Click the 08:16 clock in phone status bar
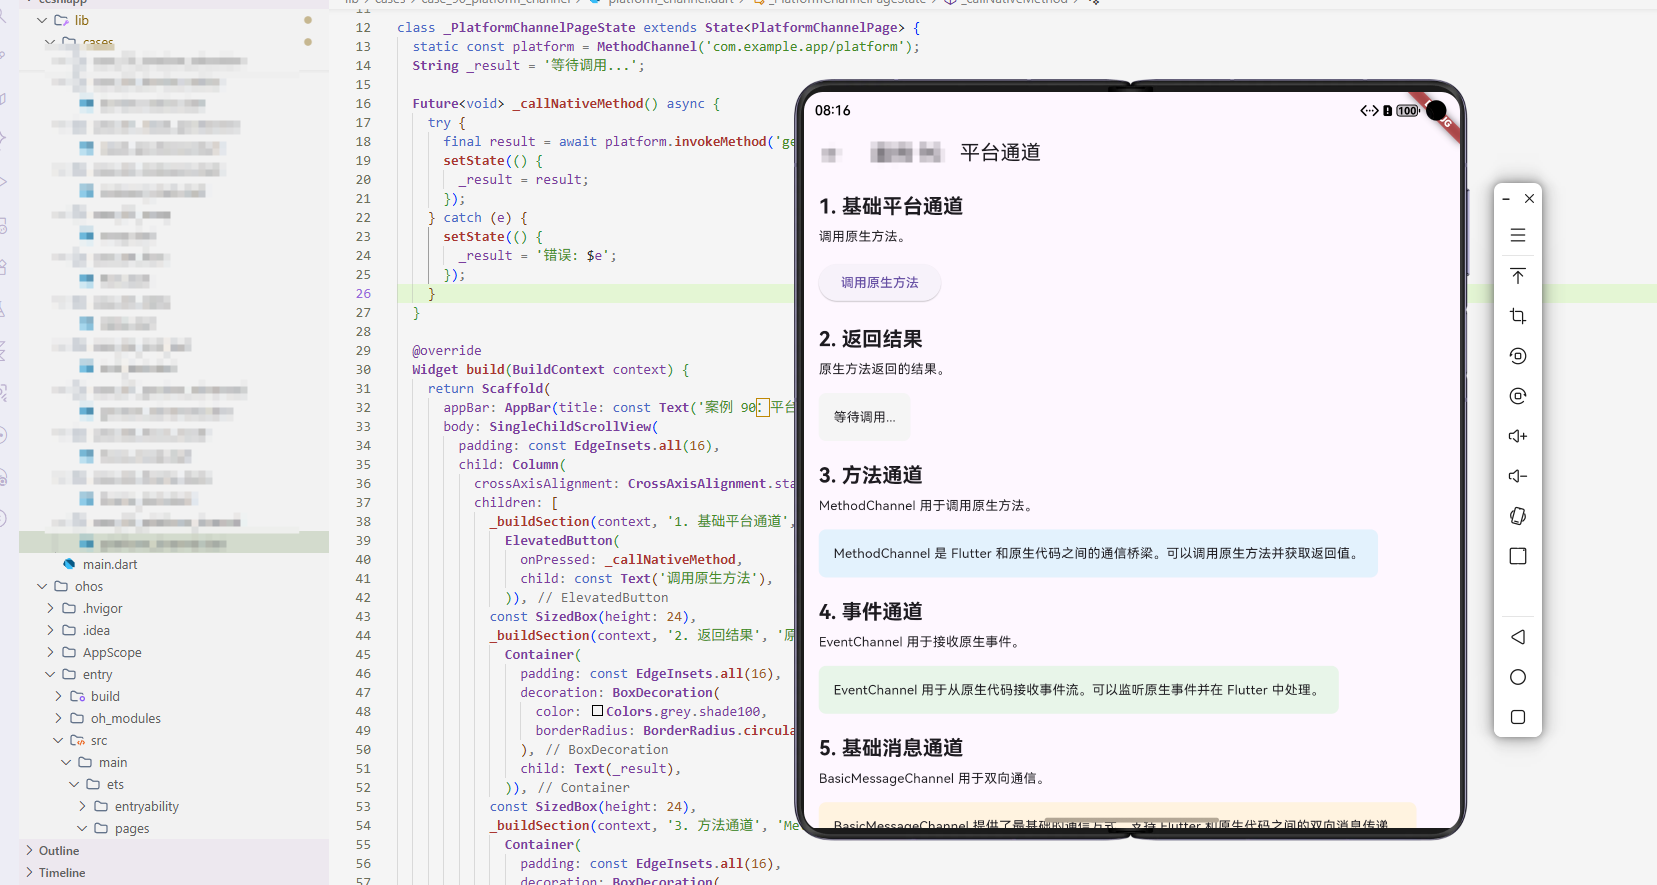 (832, 111)
